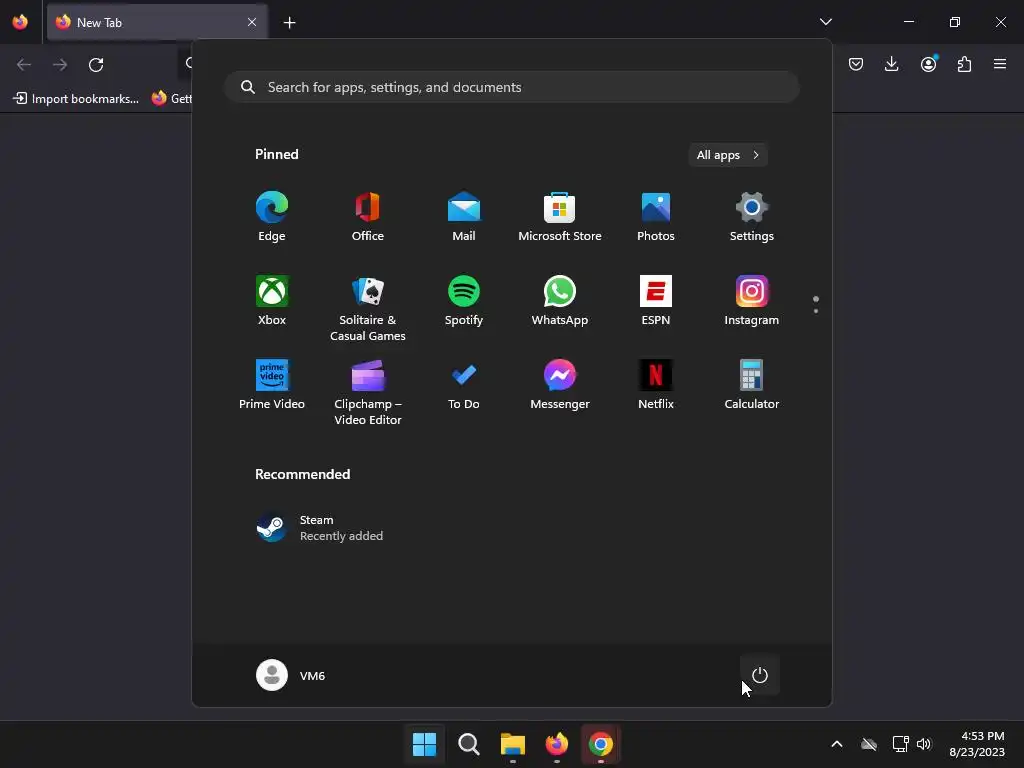Open the Edge pinned app
1024x768 pixels.
click(272, 217)
